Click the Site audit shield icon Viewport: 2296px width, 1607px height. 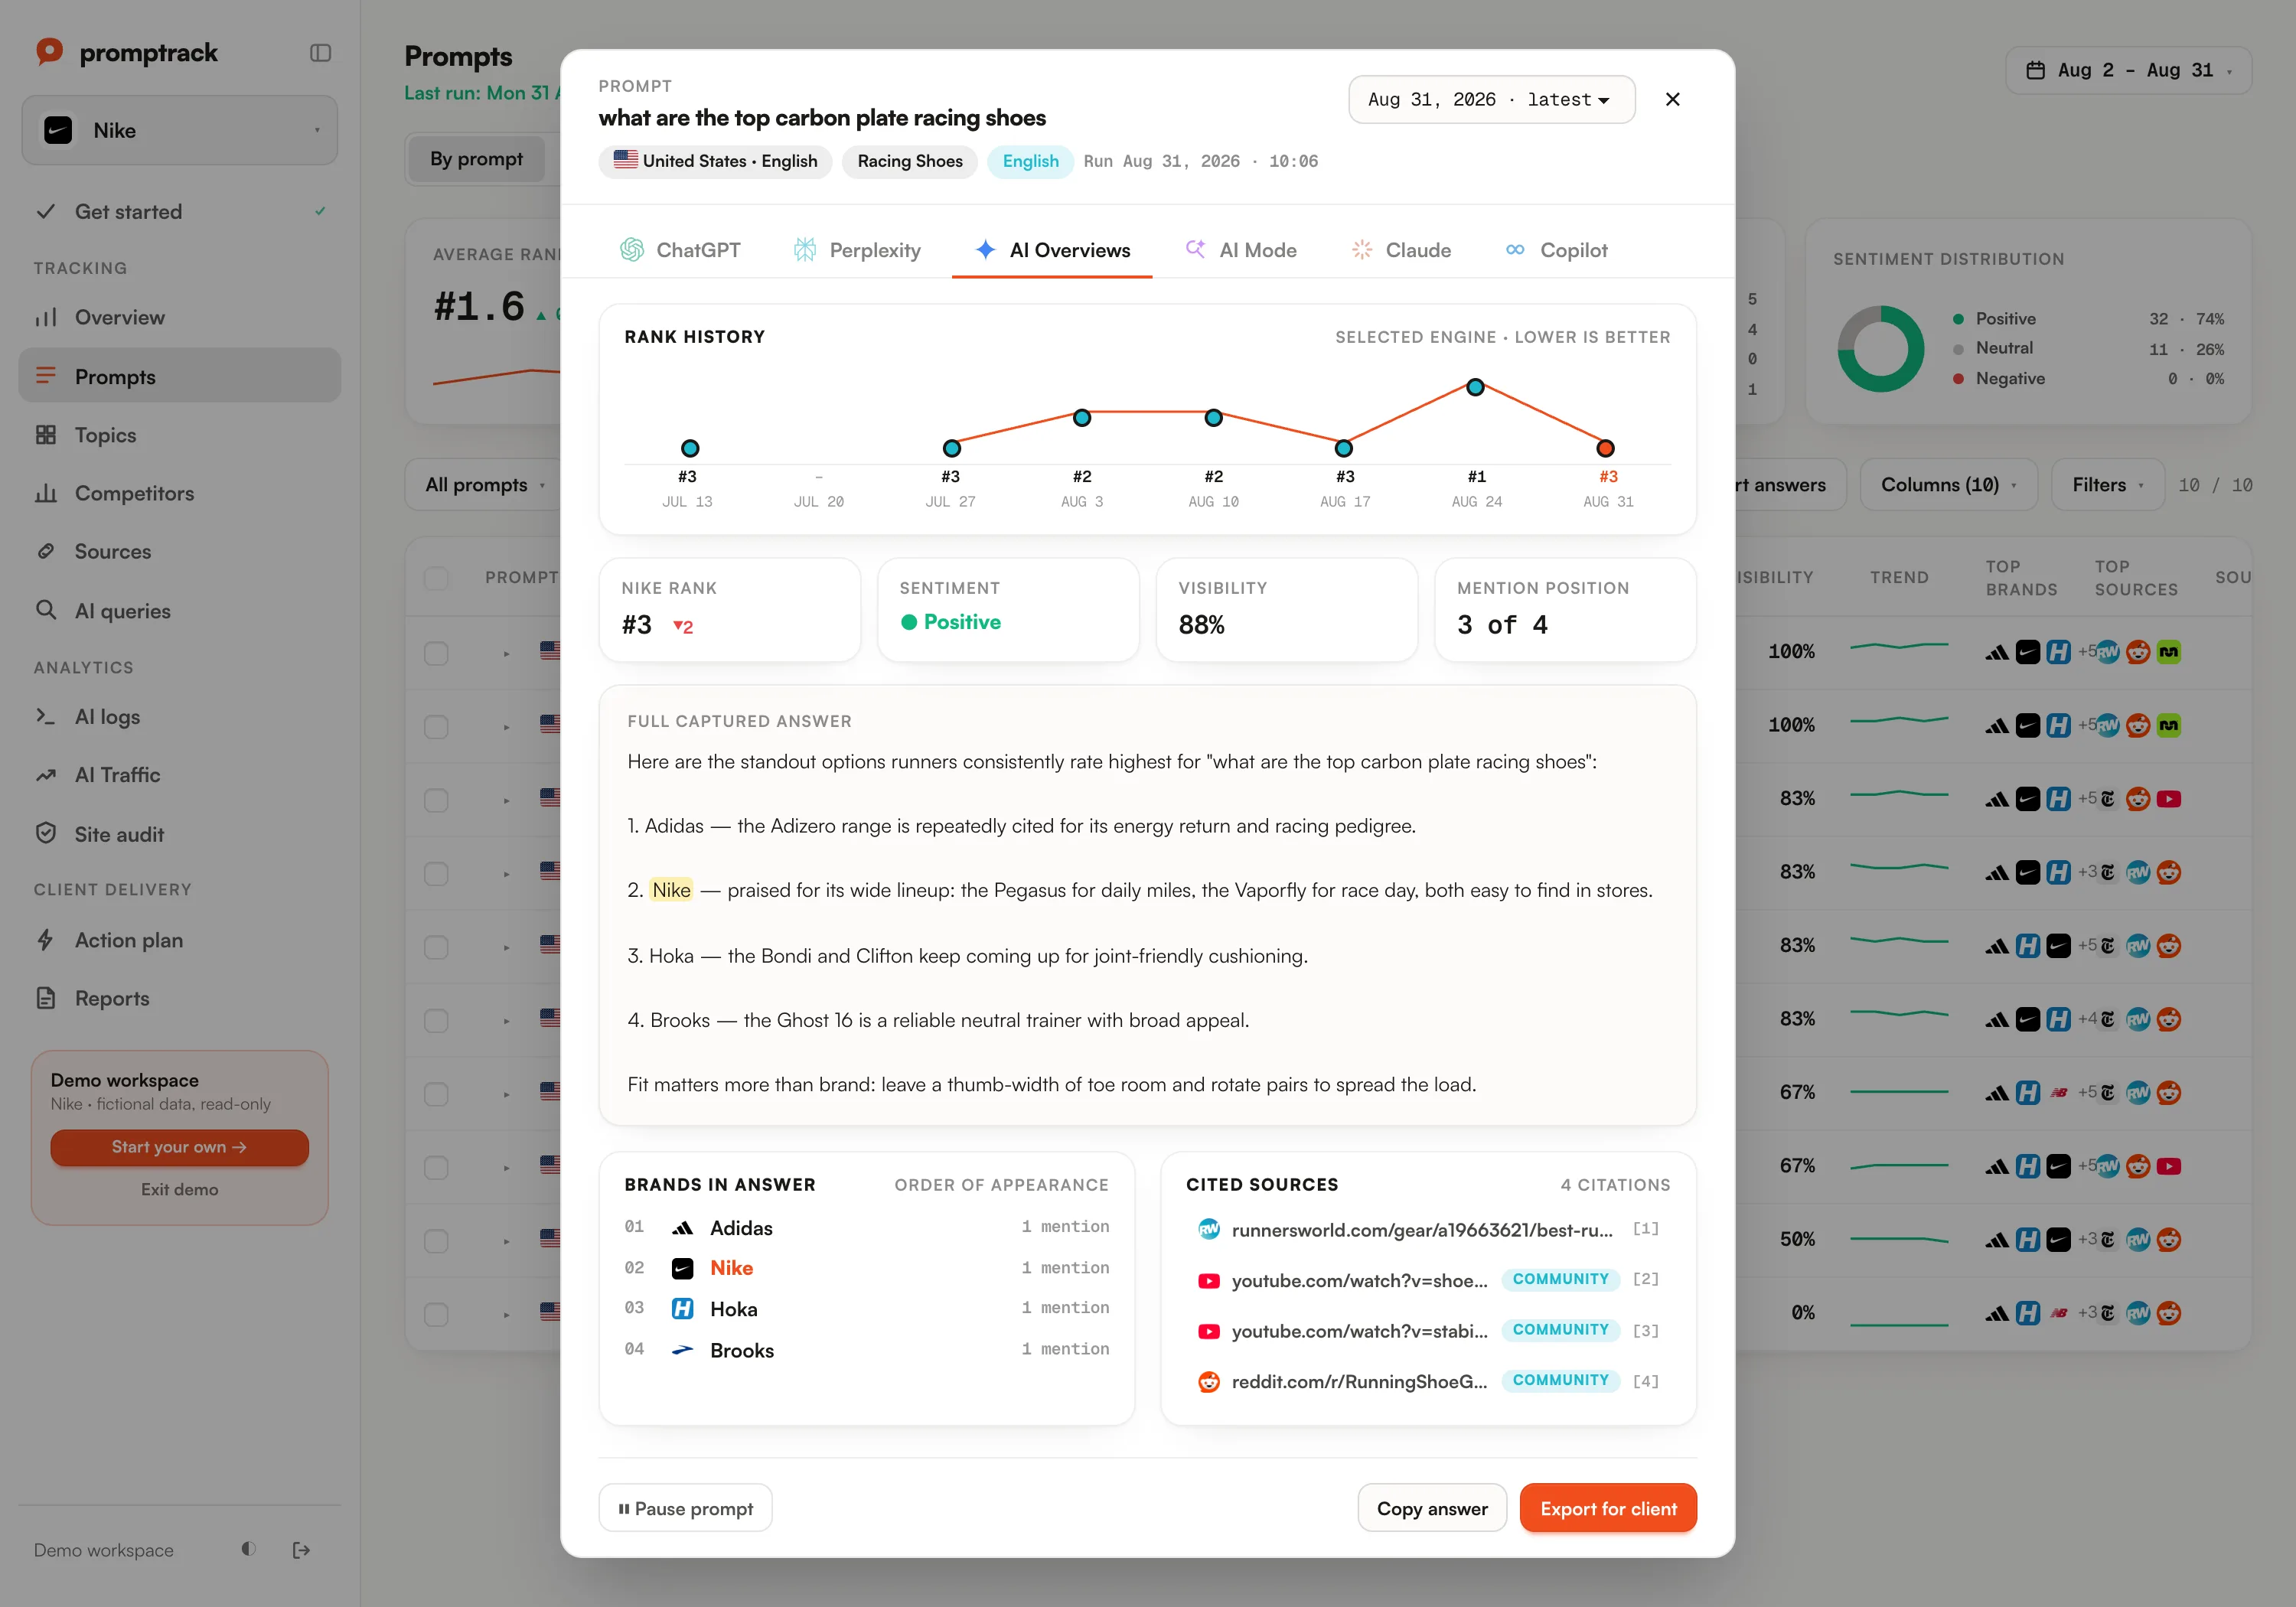pos(46,833)
